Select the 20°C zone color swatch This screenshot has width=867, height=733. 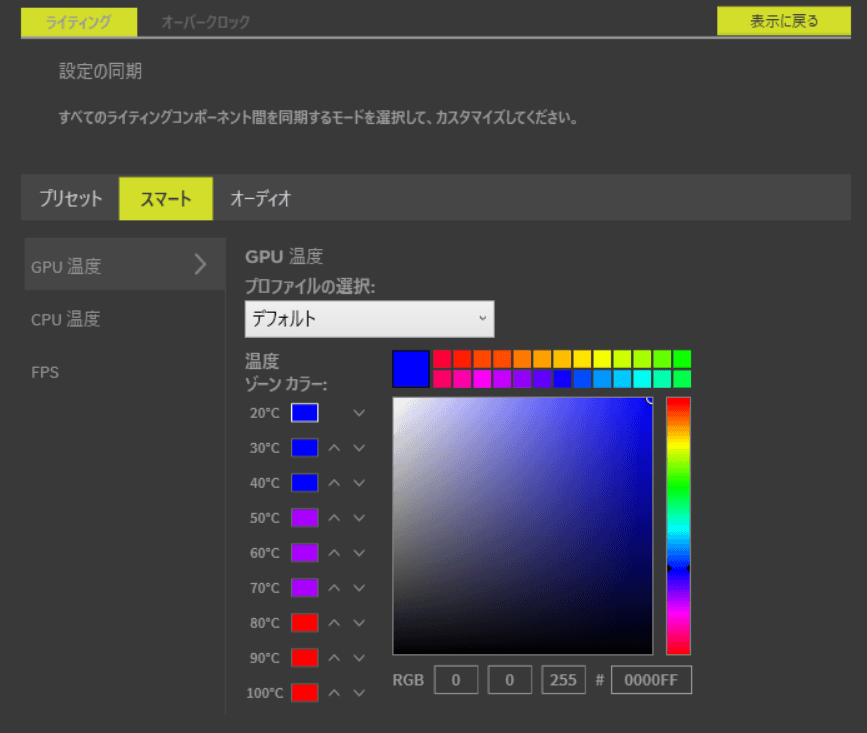(305, 413)
